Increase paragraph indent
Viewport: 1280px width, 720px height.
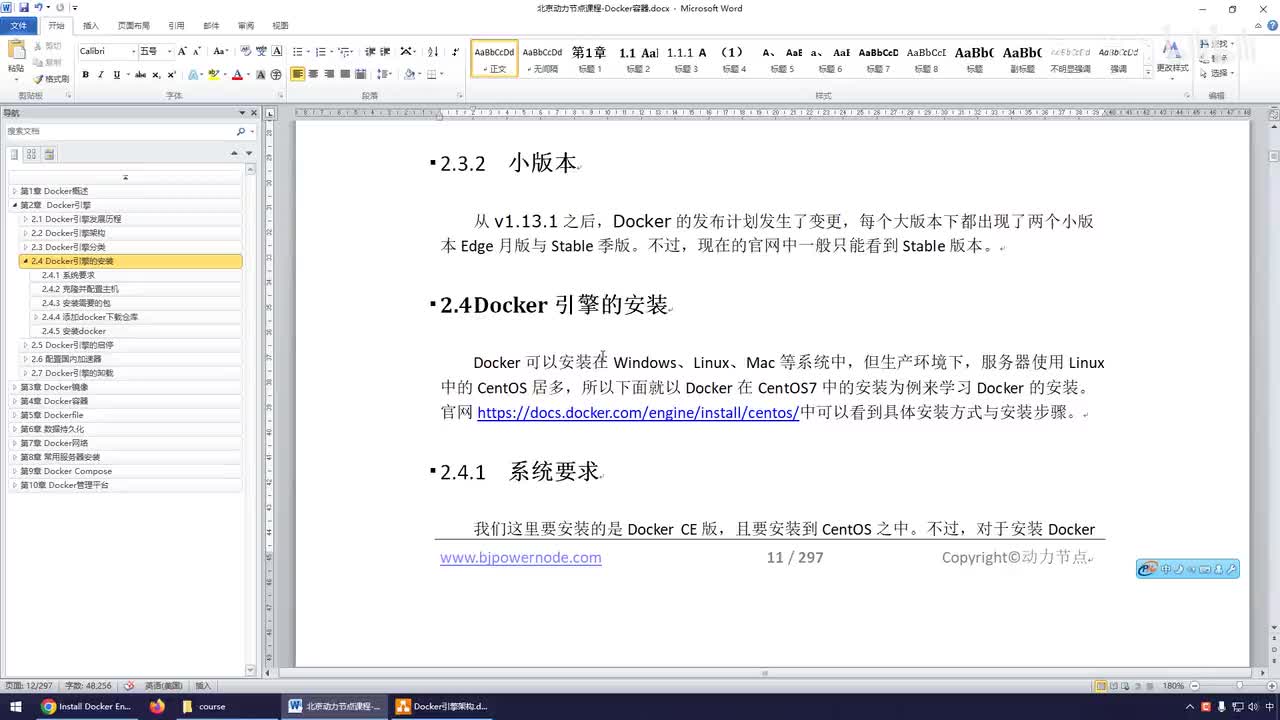385,51
